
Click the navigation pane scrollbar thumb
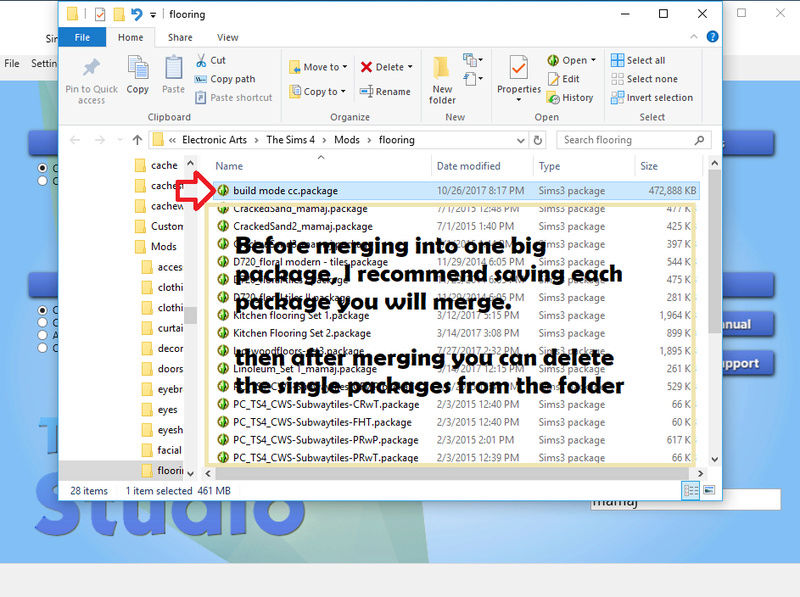tap(190, 315)
